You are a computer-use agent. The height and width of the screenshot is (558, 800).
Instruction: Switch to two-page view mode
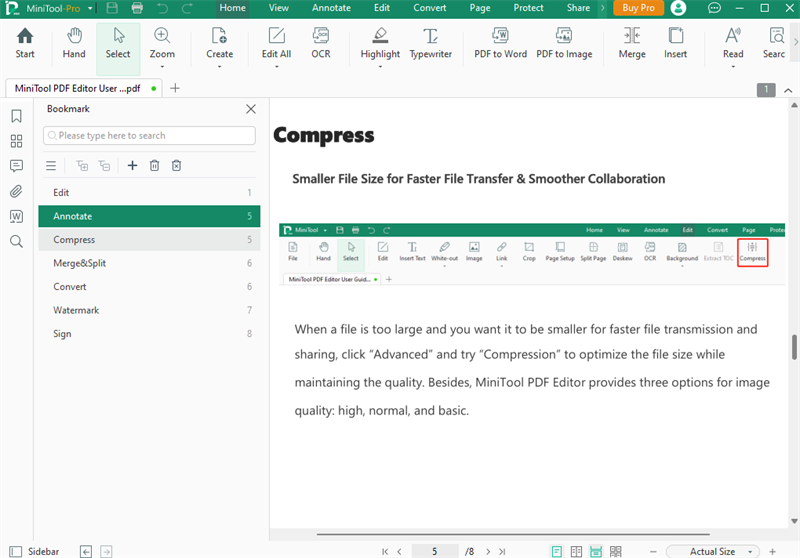577,551
